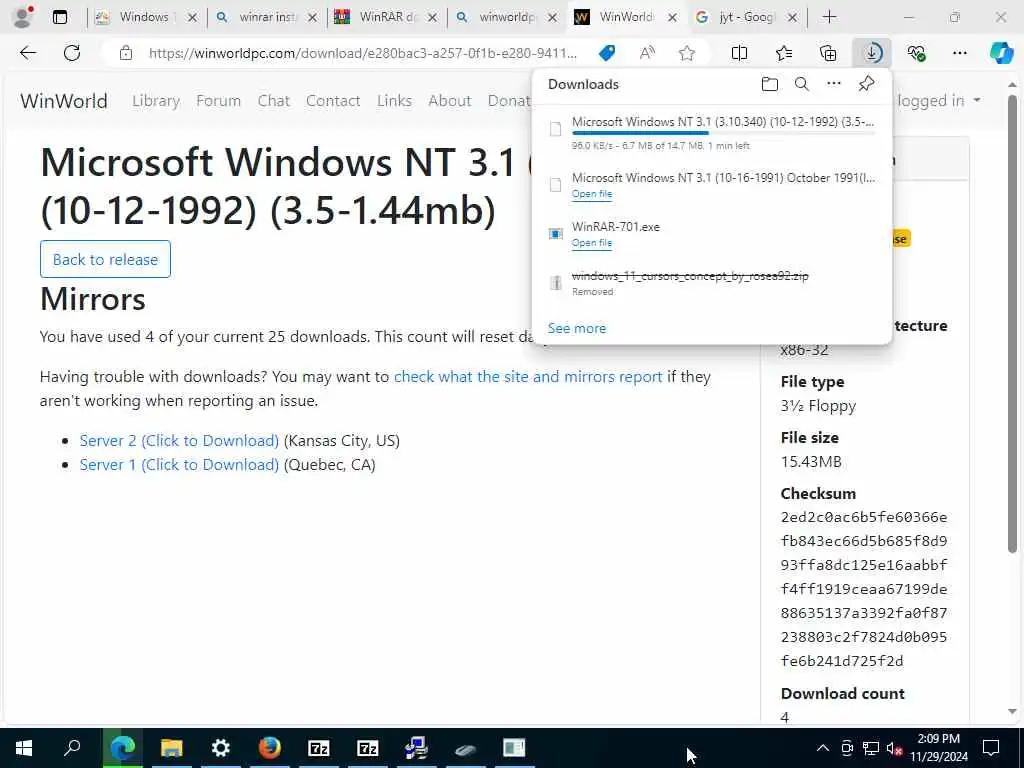Open Settings gear from taskbar
Screen dimensions: 1024x768
click(221, 748)
